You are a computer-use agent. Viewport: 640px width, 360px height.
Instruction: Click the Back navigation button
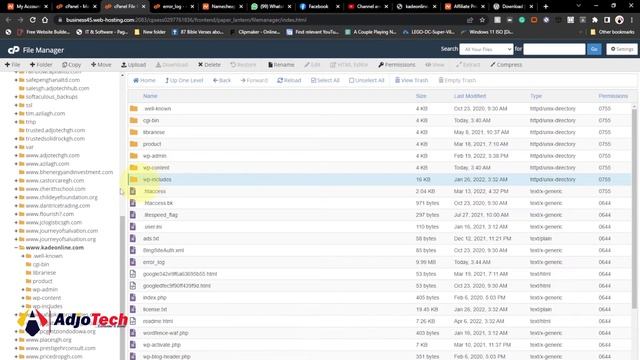[x=222, y=80]
